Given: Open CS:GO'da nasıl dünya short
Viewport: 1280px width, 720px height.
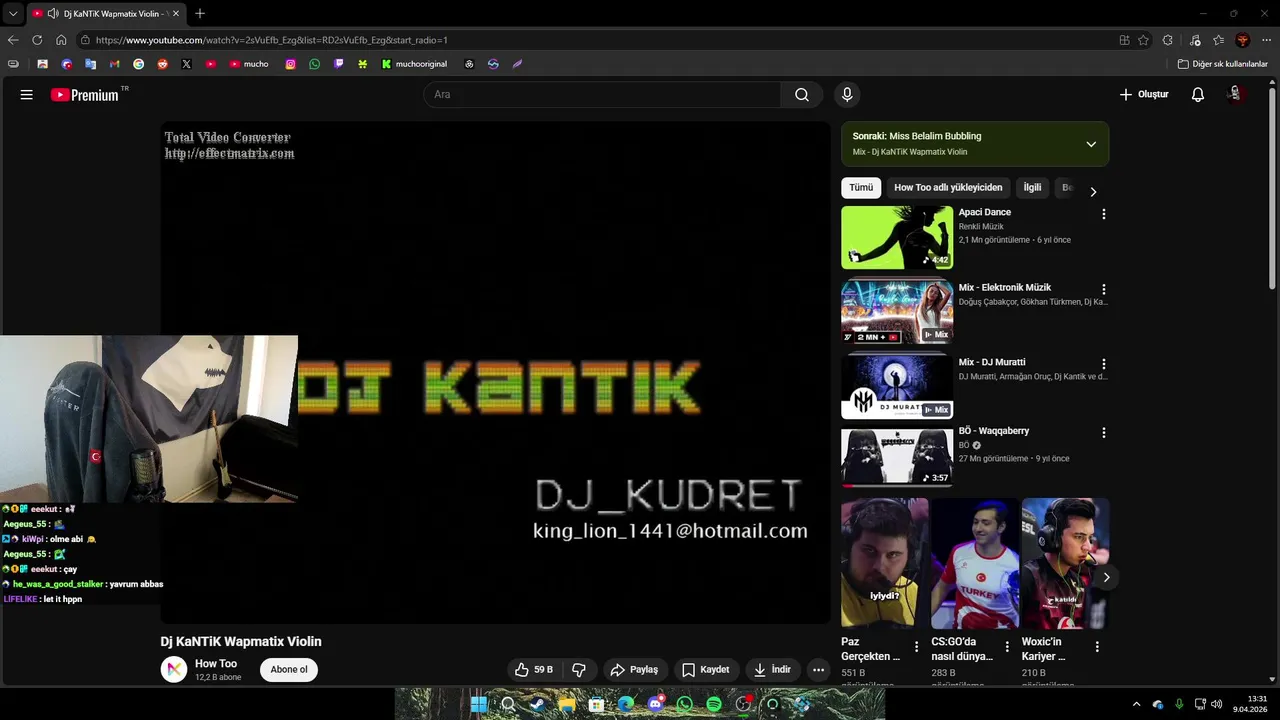Looking at the screenshot, I should pyautogui.click(x=975, y=564).
